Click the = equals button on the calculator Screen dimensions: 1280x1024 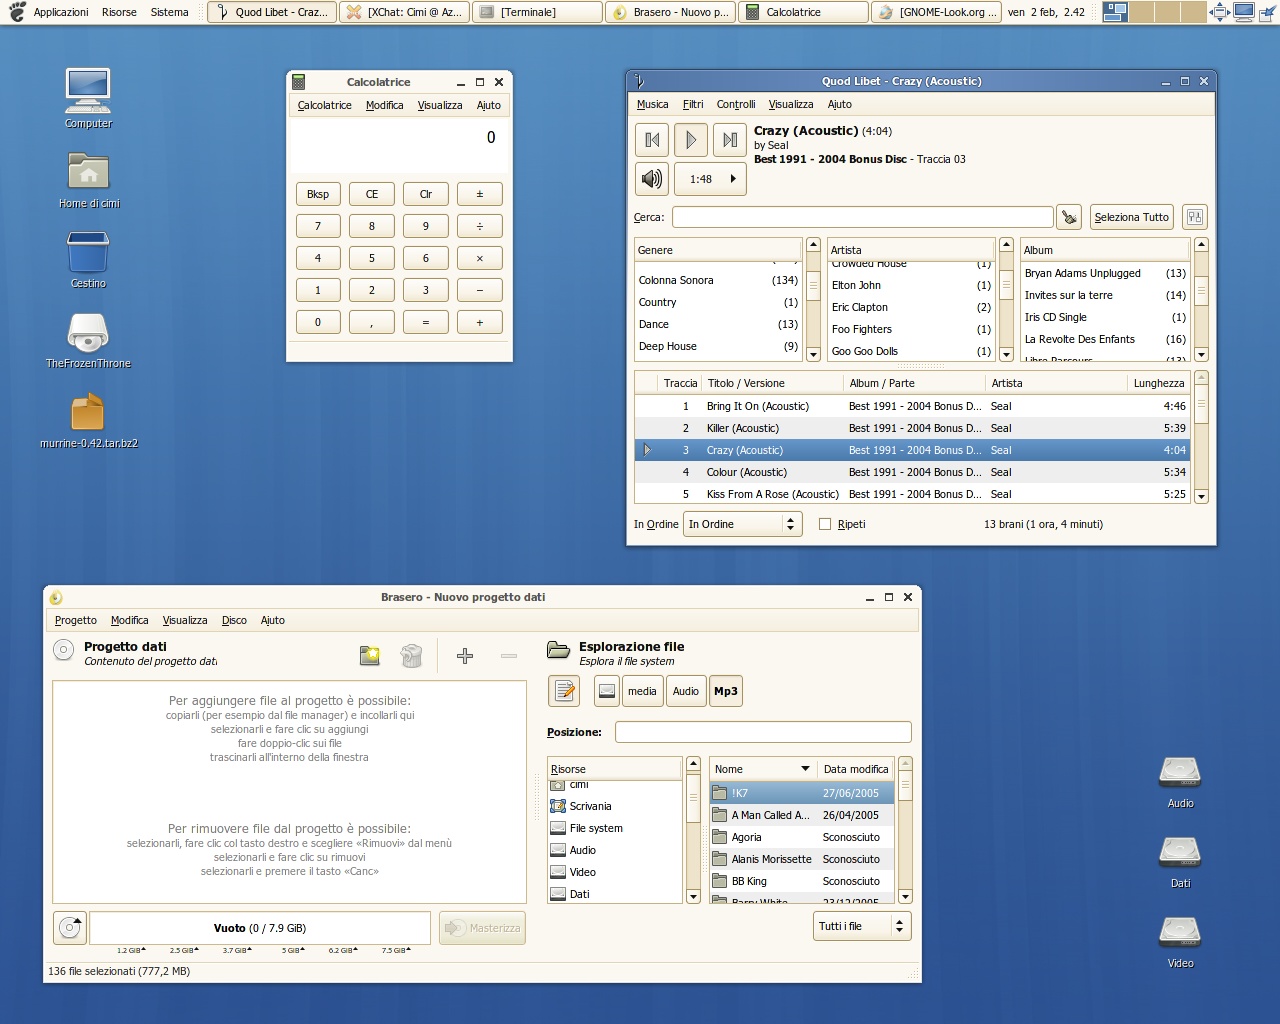[x=426, y=322]
